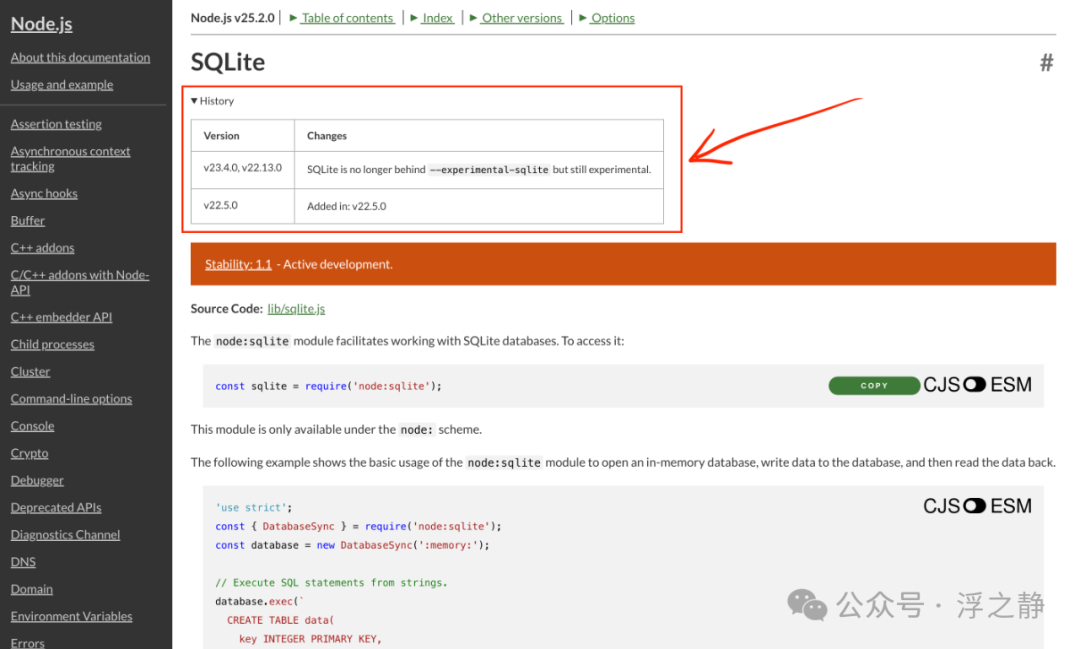Open C++ embedder API page
This screenshot has height=649, width=1080.
pos(61,317)
